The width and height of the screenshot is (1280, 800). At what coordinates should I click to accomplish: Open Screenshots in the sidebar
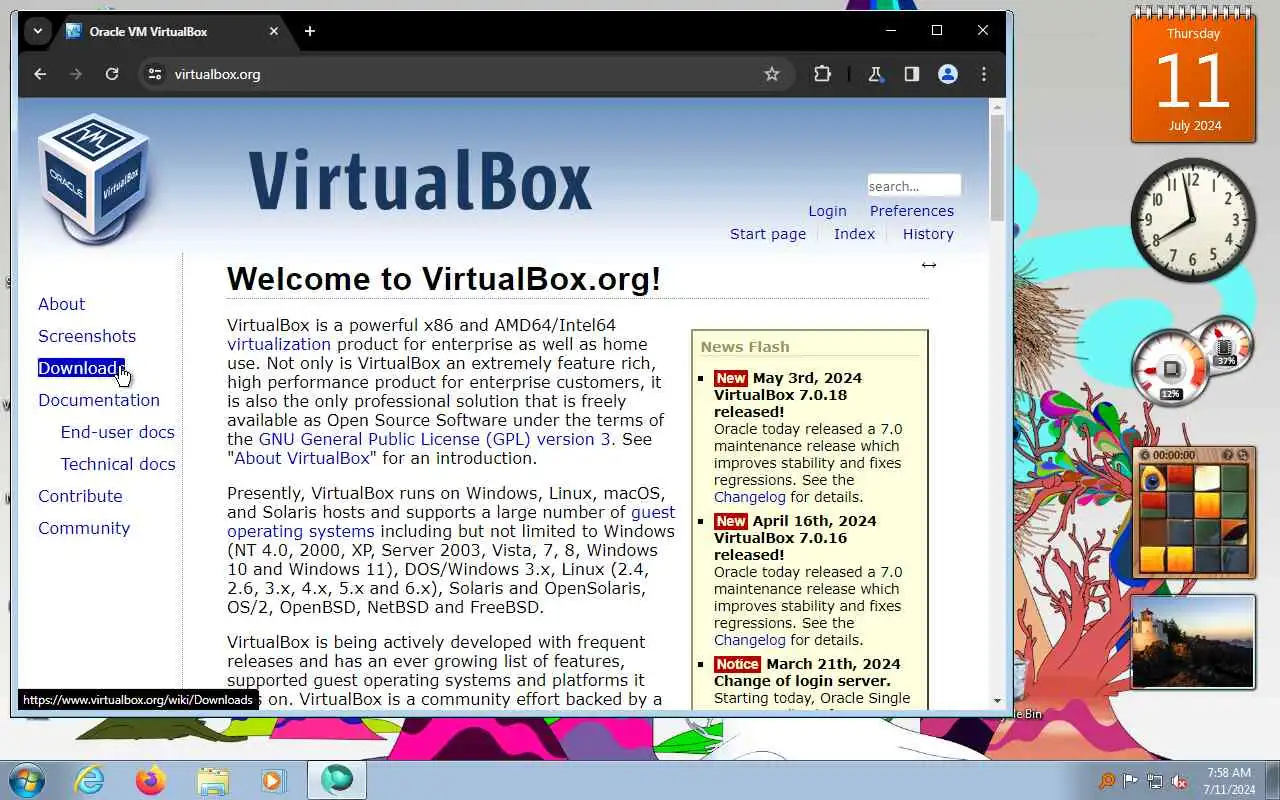87,336
